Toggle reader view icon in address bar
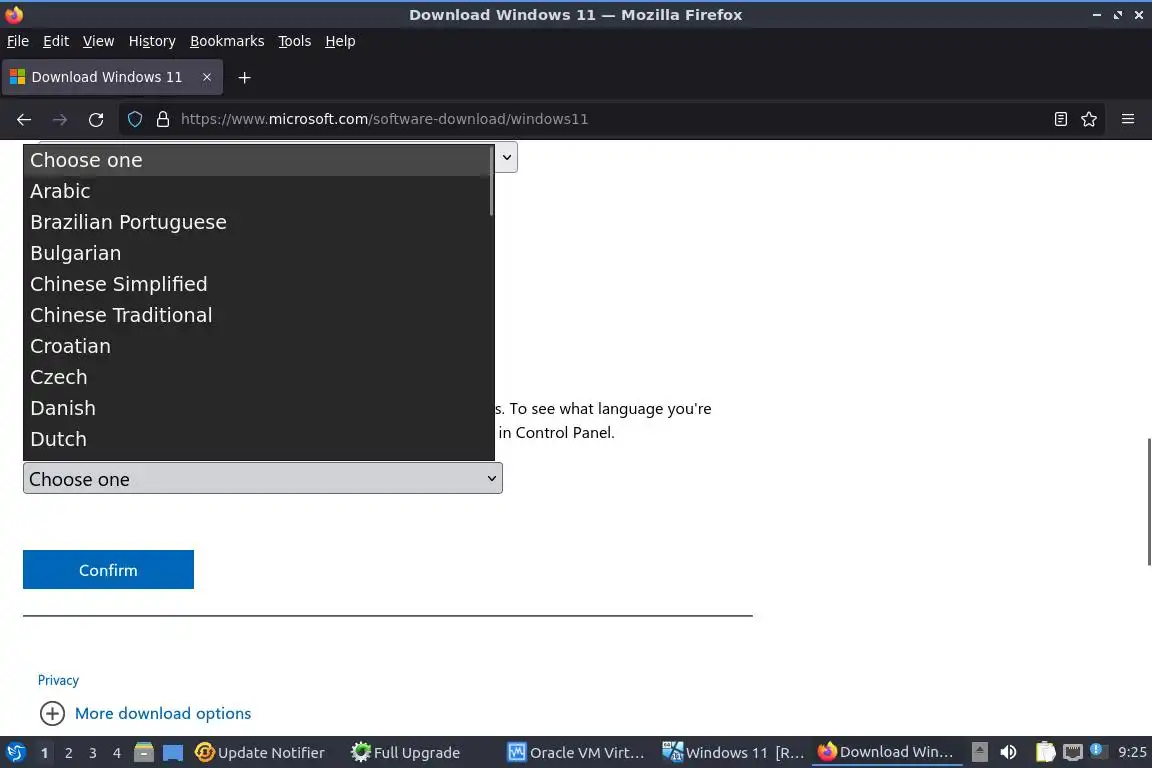The height and width of the screenshot is (768, 1152). pos(1060,119)
